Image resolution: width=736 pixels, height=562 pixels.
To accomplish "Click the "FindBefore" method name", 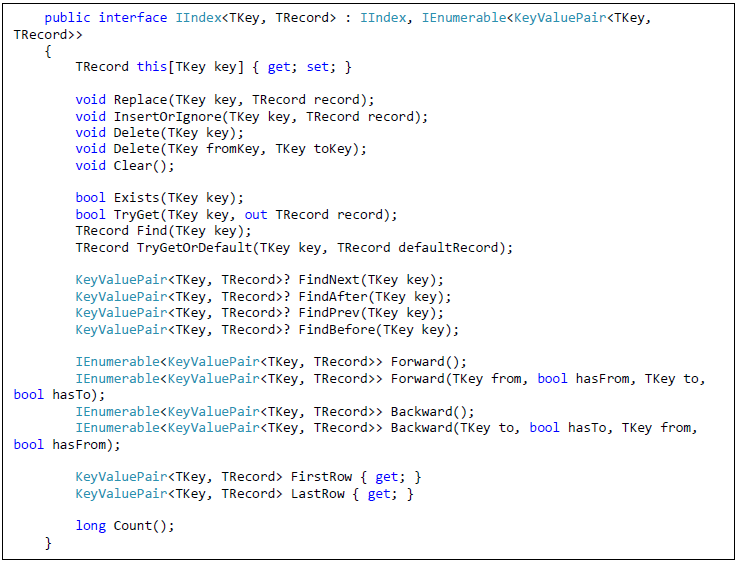I will click(336, 330).
